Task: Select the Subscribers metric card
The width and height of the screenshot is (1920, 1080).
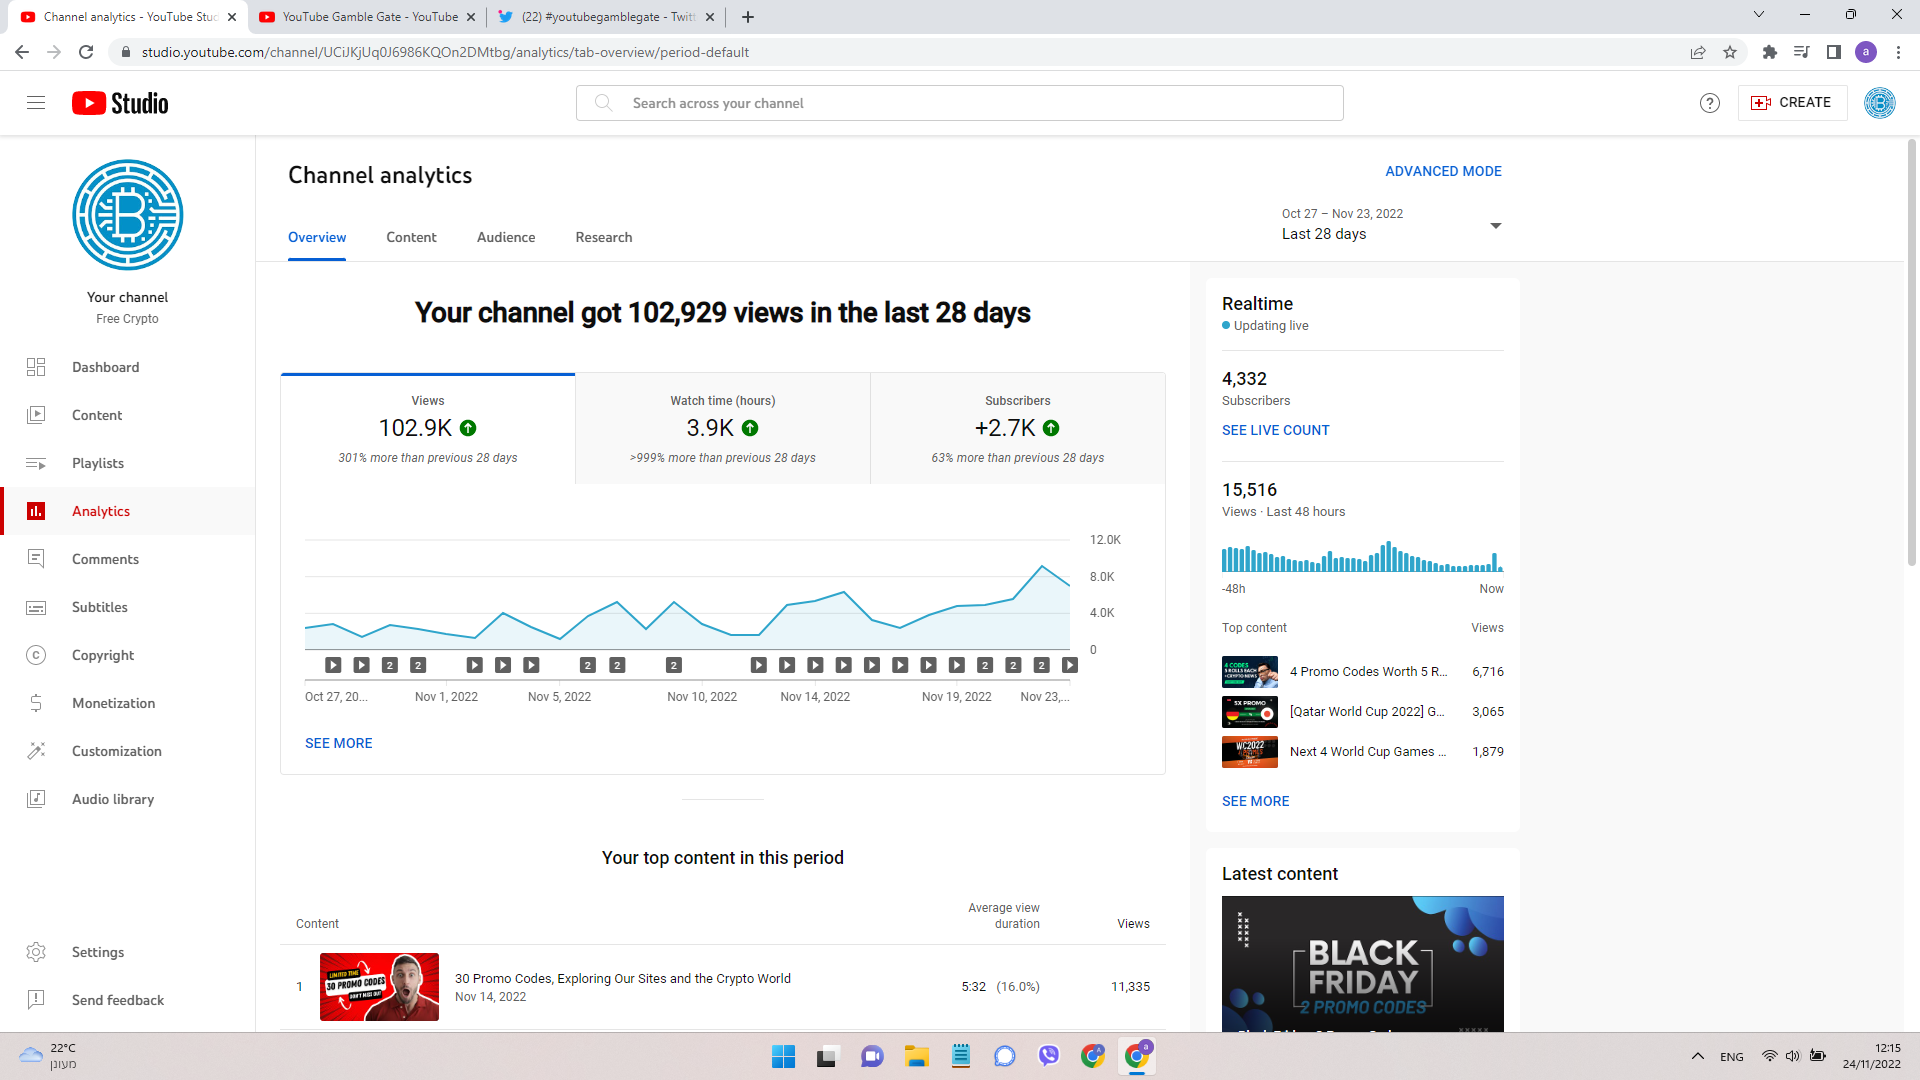Action: coord(1017,429)
